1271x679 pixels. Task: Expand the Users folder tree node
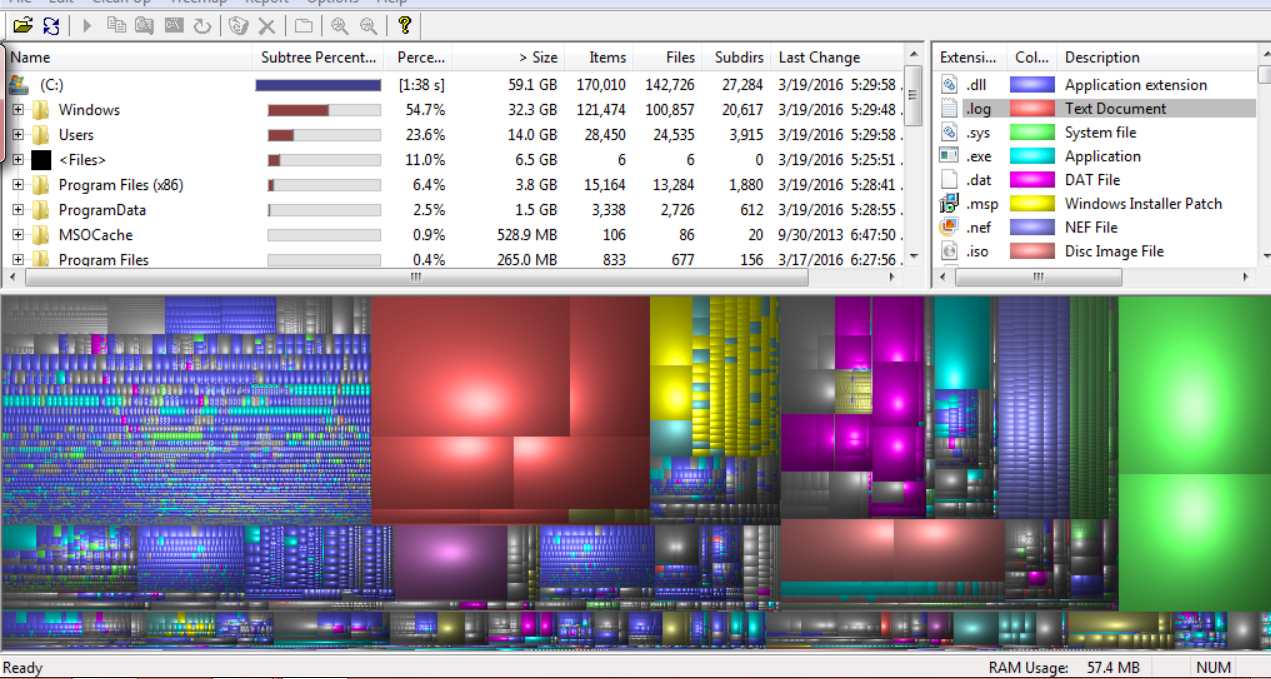click(x=18, y=135)
